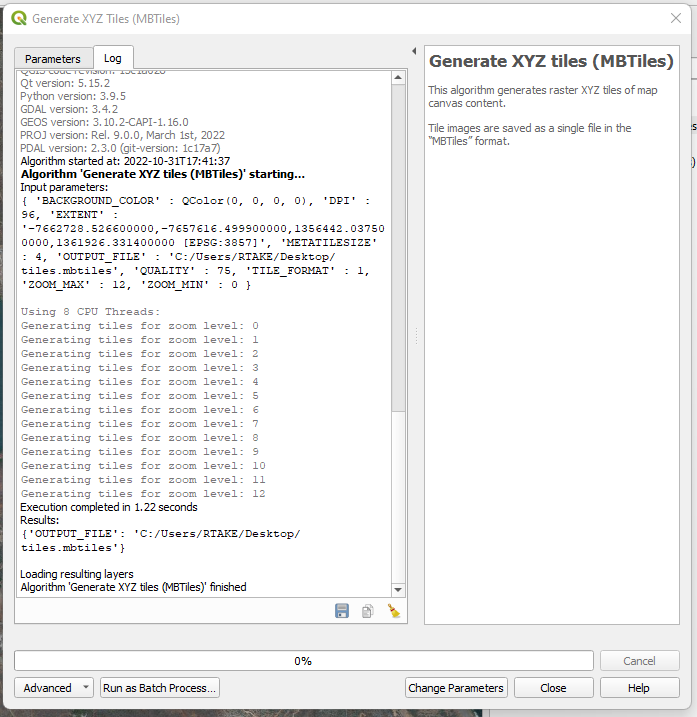Copy the log contents to clipboard
Image resolution: width=697 pixels, height=717 pixels.
tap(368, 611)
